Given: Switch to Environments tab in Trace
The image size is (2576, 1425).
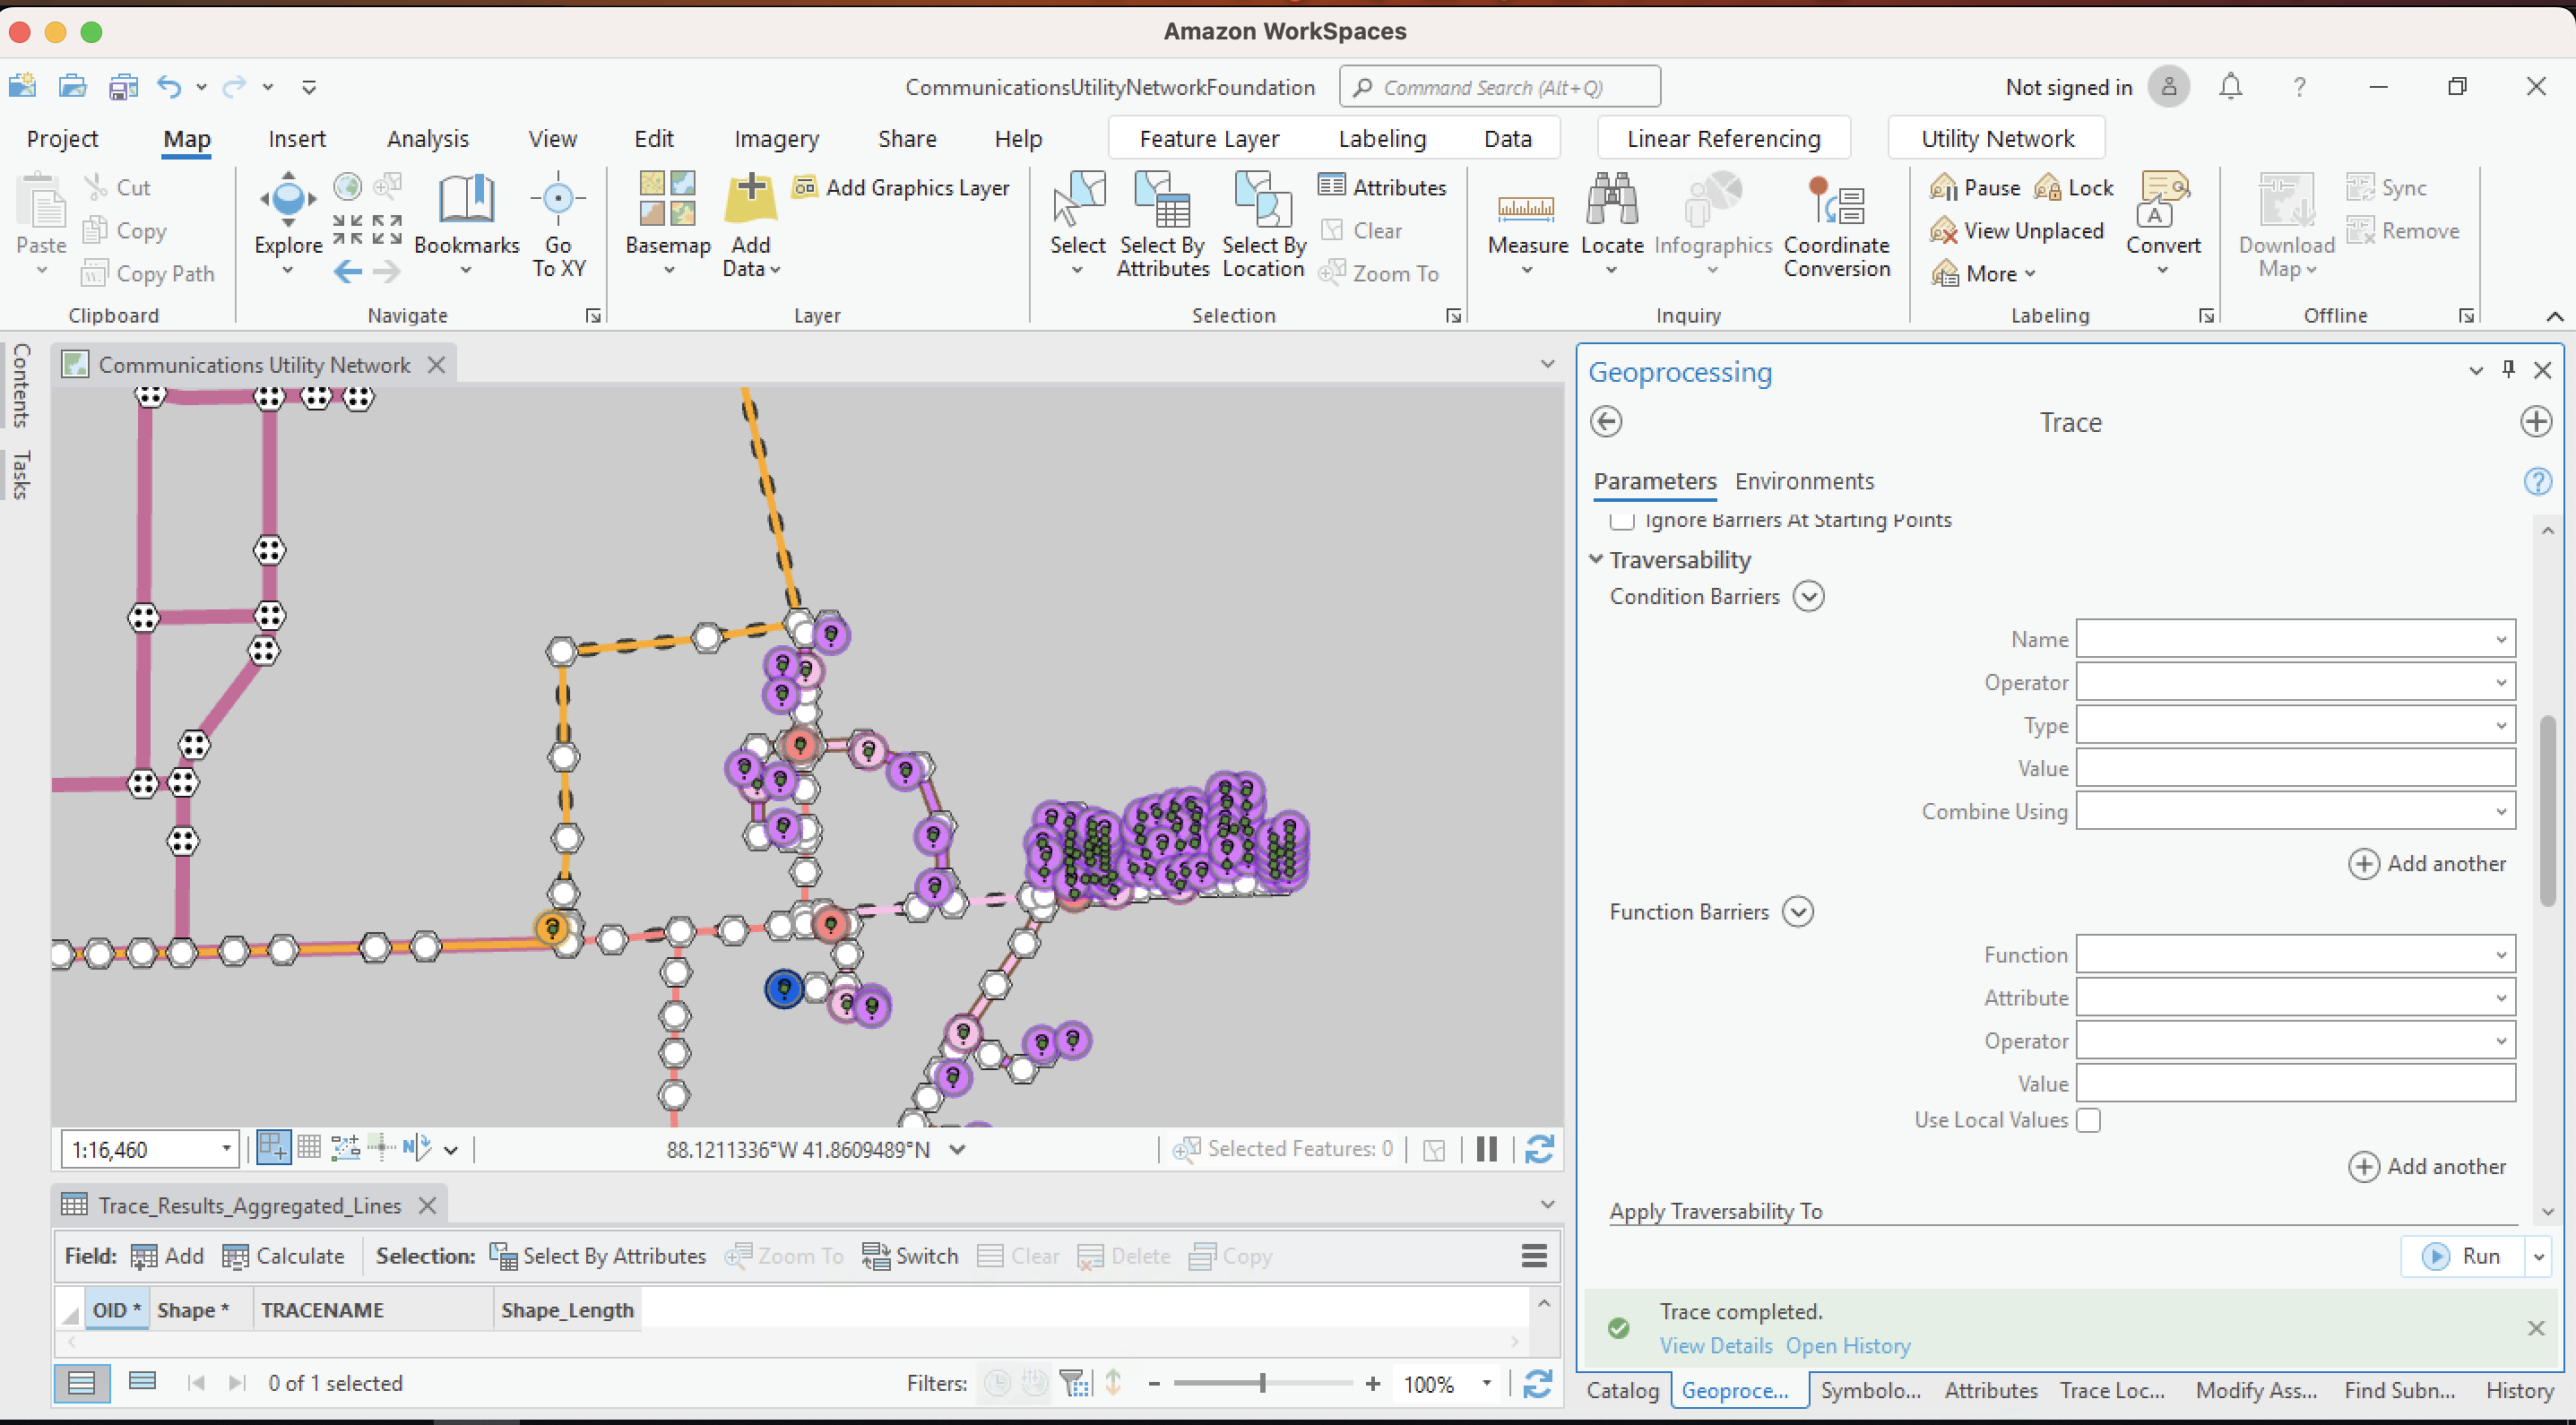Looking at the screenshot, I should click(x=1804, y=481).
